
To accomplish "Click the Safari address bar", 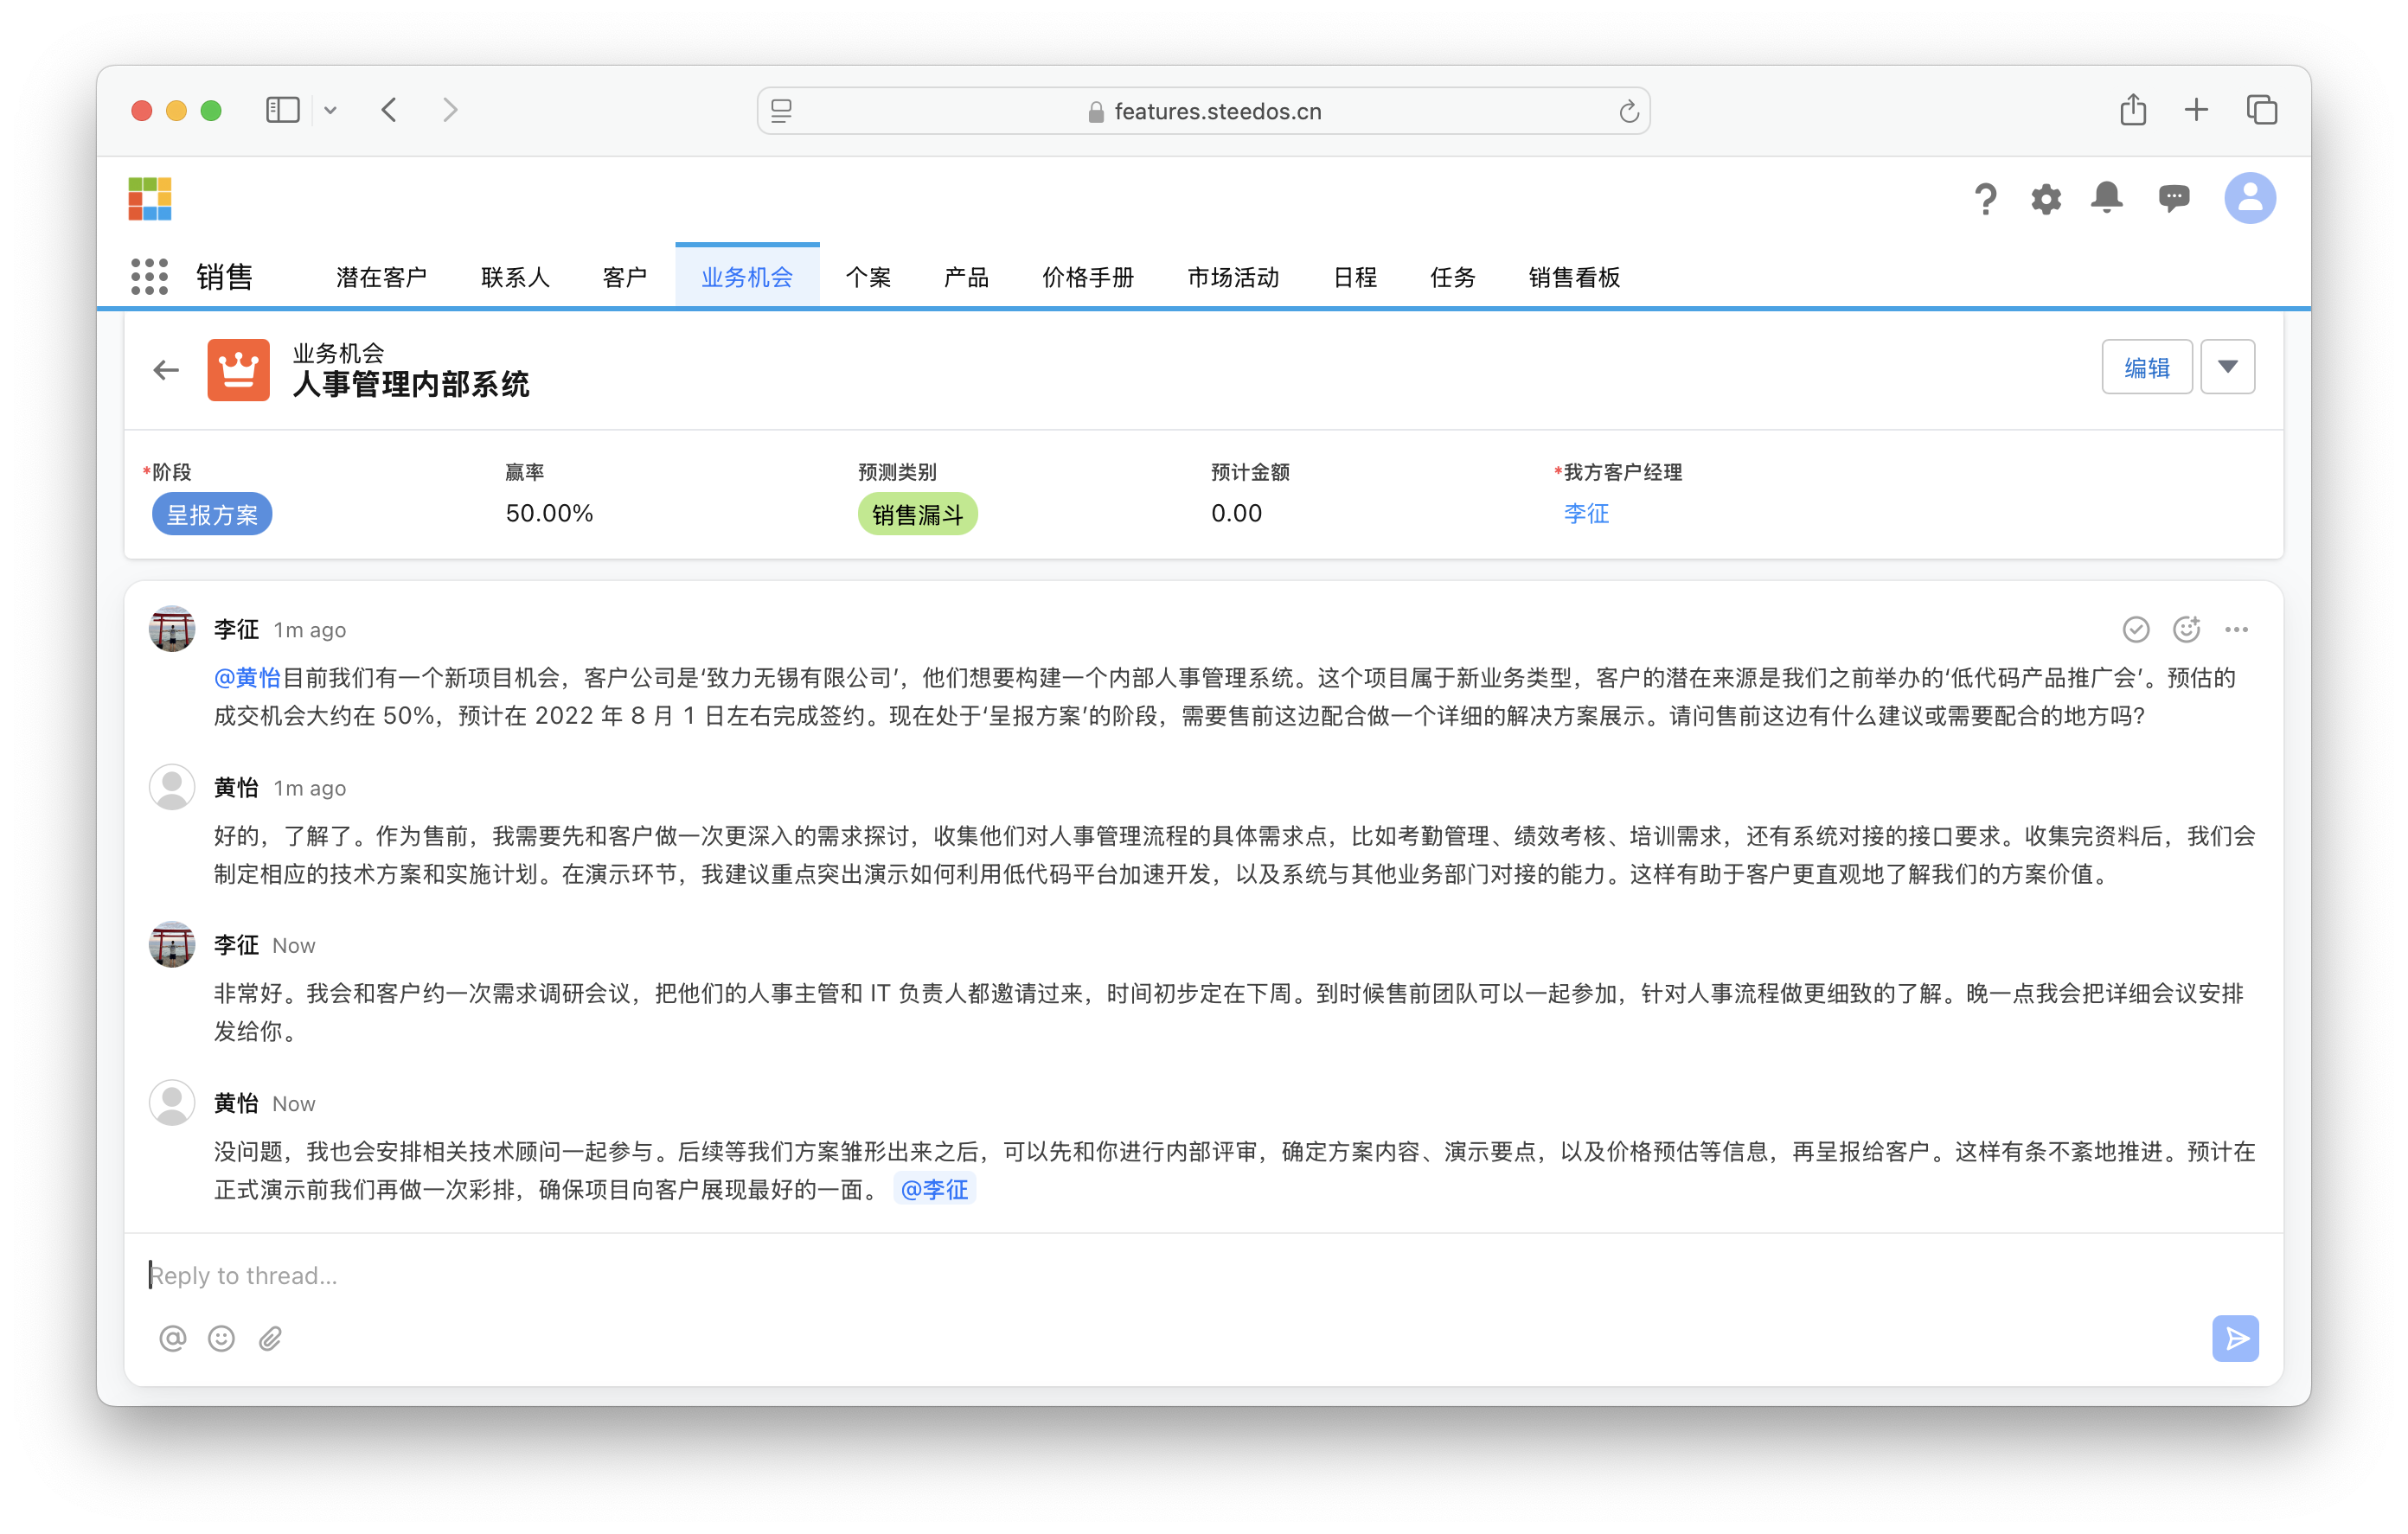I will 1203,111.
